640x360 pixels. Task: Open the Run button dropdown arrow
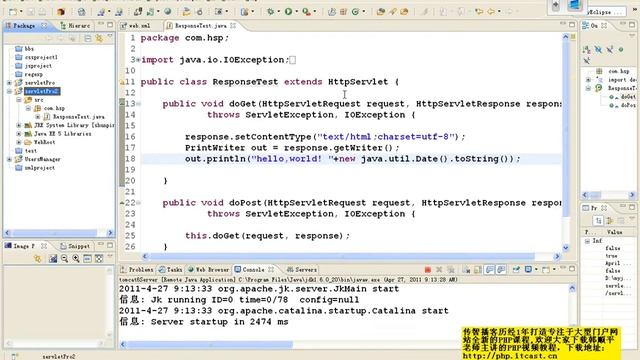click(296, 12)
